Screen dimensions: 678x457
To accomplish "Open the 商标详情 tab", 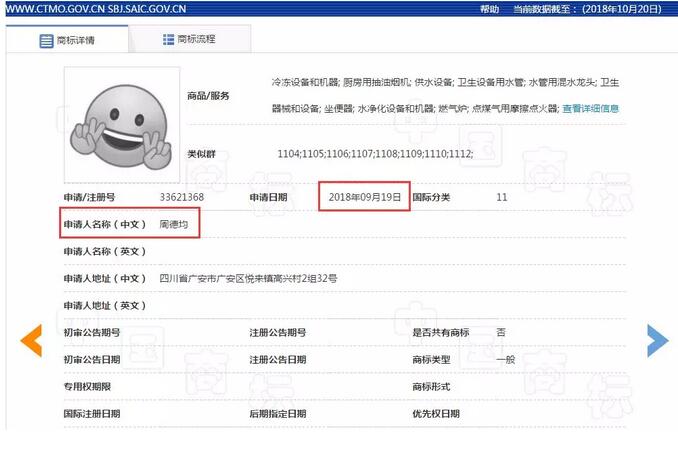I will (67, 40).
